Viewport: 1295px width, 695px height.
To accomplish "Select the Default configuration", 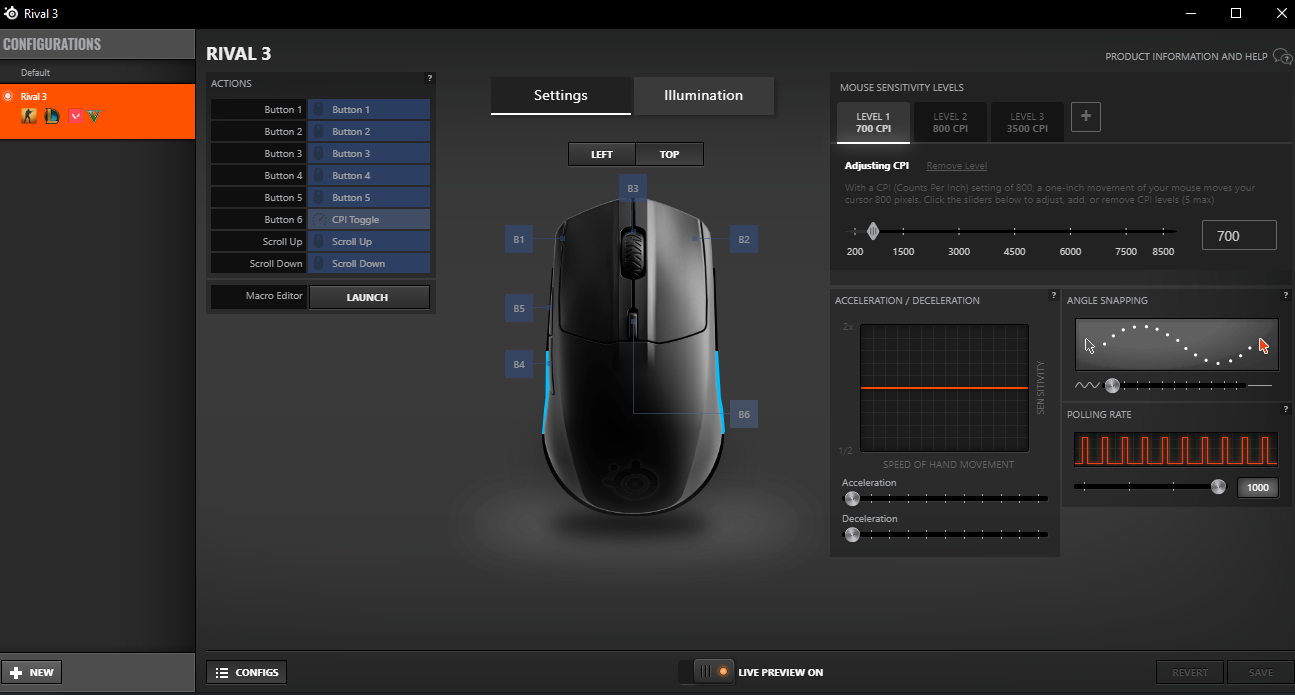I will pos(97,72).
